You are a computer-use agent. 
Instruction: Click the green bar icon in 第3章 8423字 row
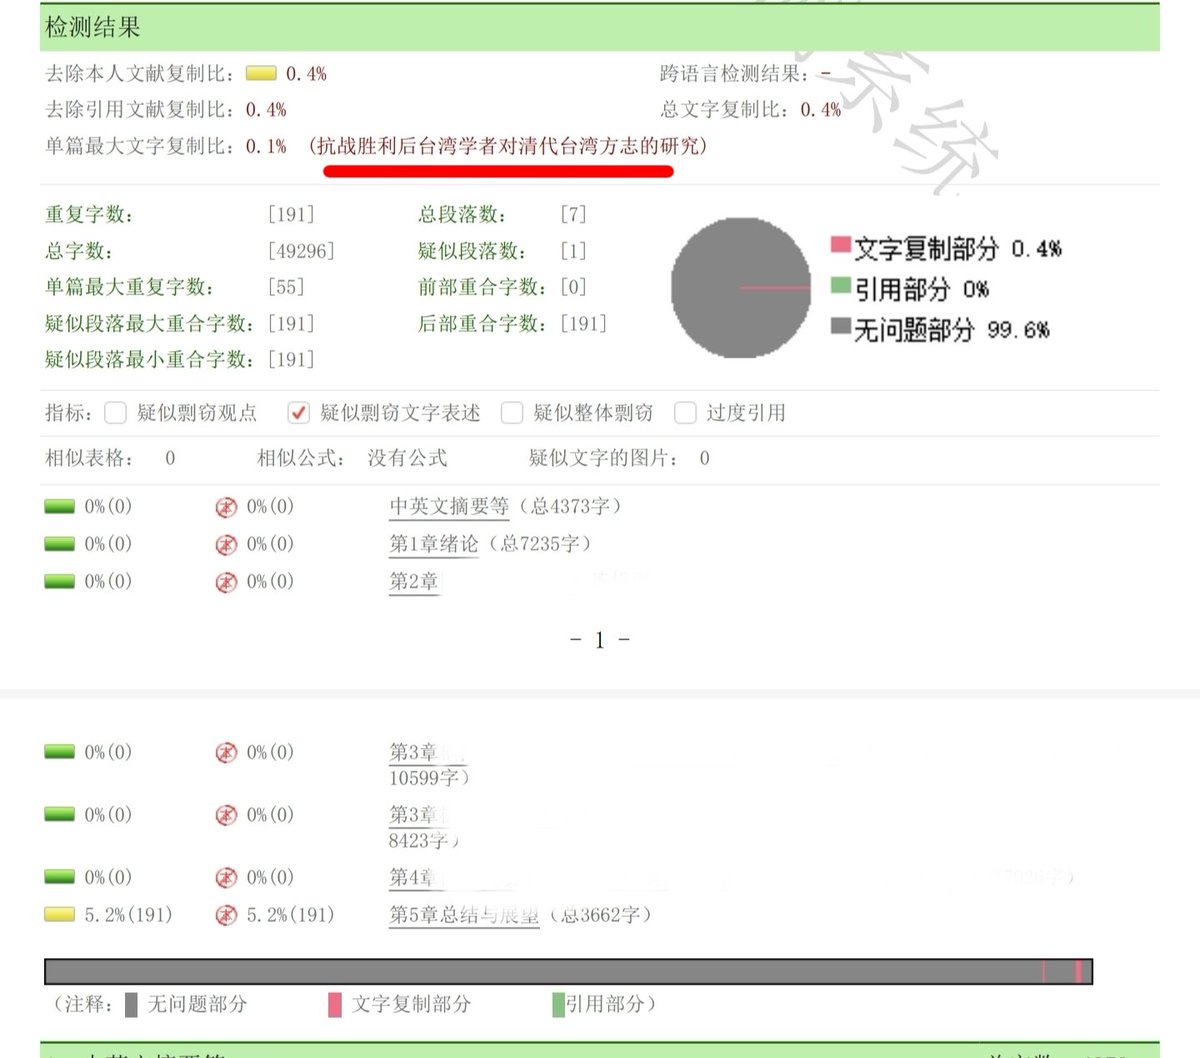point(60,815)
